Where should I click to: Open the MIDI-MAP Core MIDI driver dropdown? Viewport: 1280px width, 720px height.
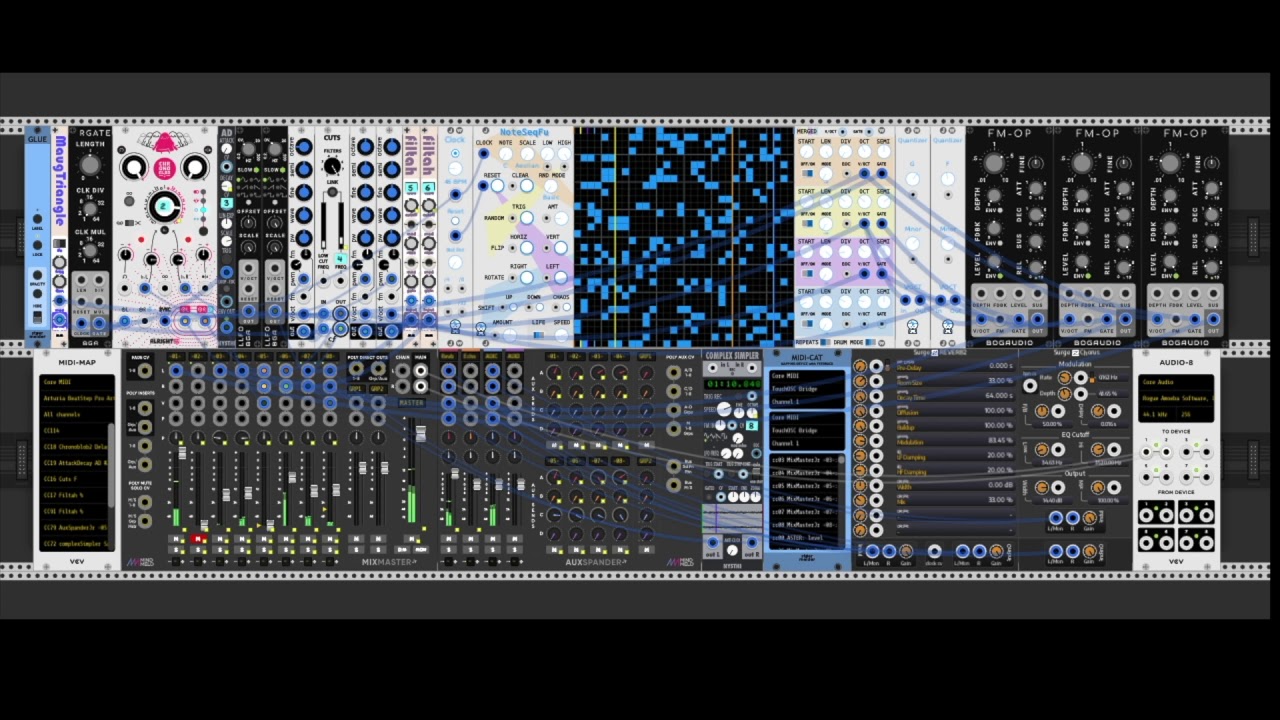click(77, 383)
